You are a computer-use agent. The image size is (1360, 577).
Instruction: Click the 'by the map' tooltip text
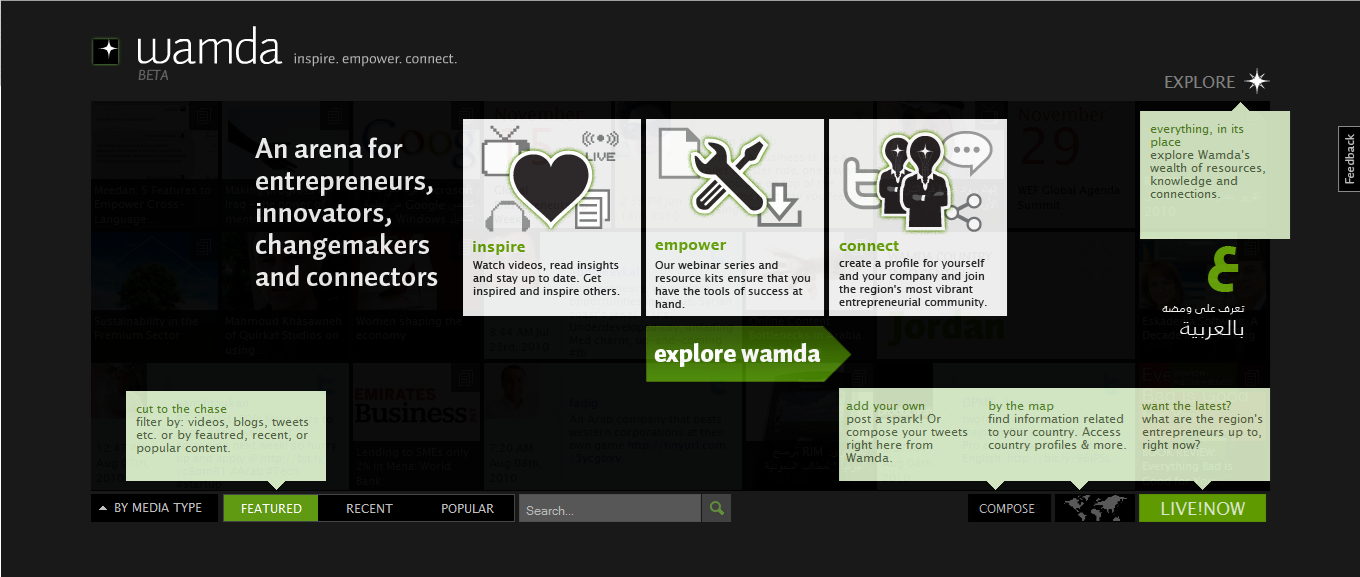1056,426
